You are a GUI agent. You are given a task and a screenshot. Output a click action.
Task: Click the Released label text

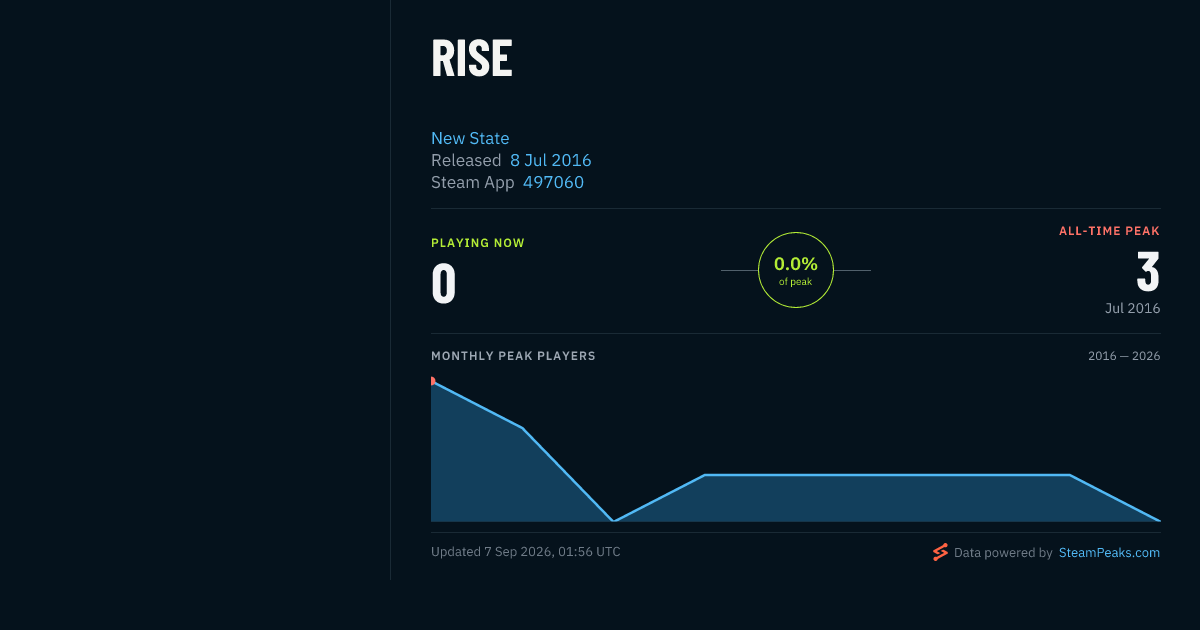[466, 160]
